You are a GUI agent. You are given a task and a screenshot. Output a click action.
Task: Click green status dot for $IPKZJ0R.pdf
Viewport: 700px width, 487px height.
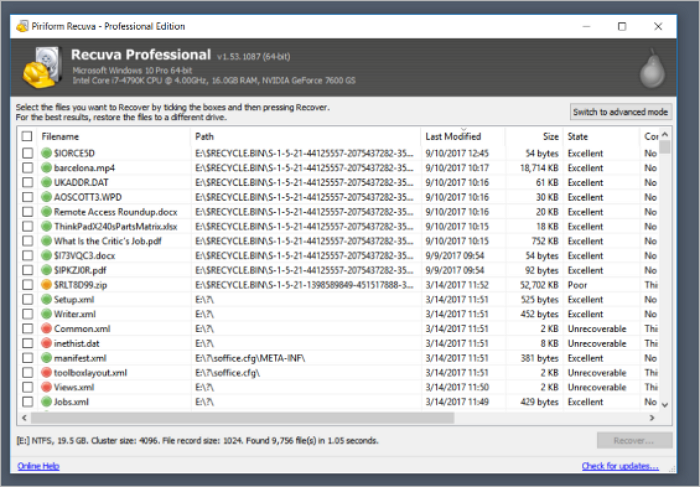click(x=46, y=270)
